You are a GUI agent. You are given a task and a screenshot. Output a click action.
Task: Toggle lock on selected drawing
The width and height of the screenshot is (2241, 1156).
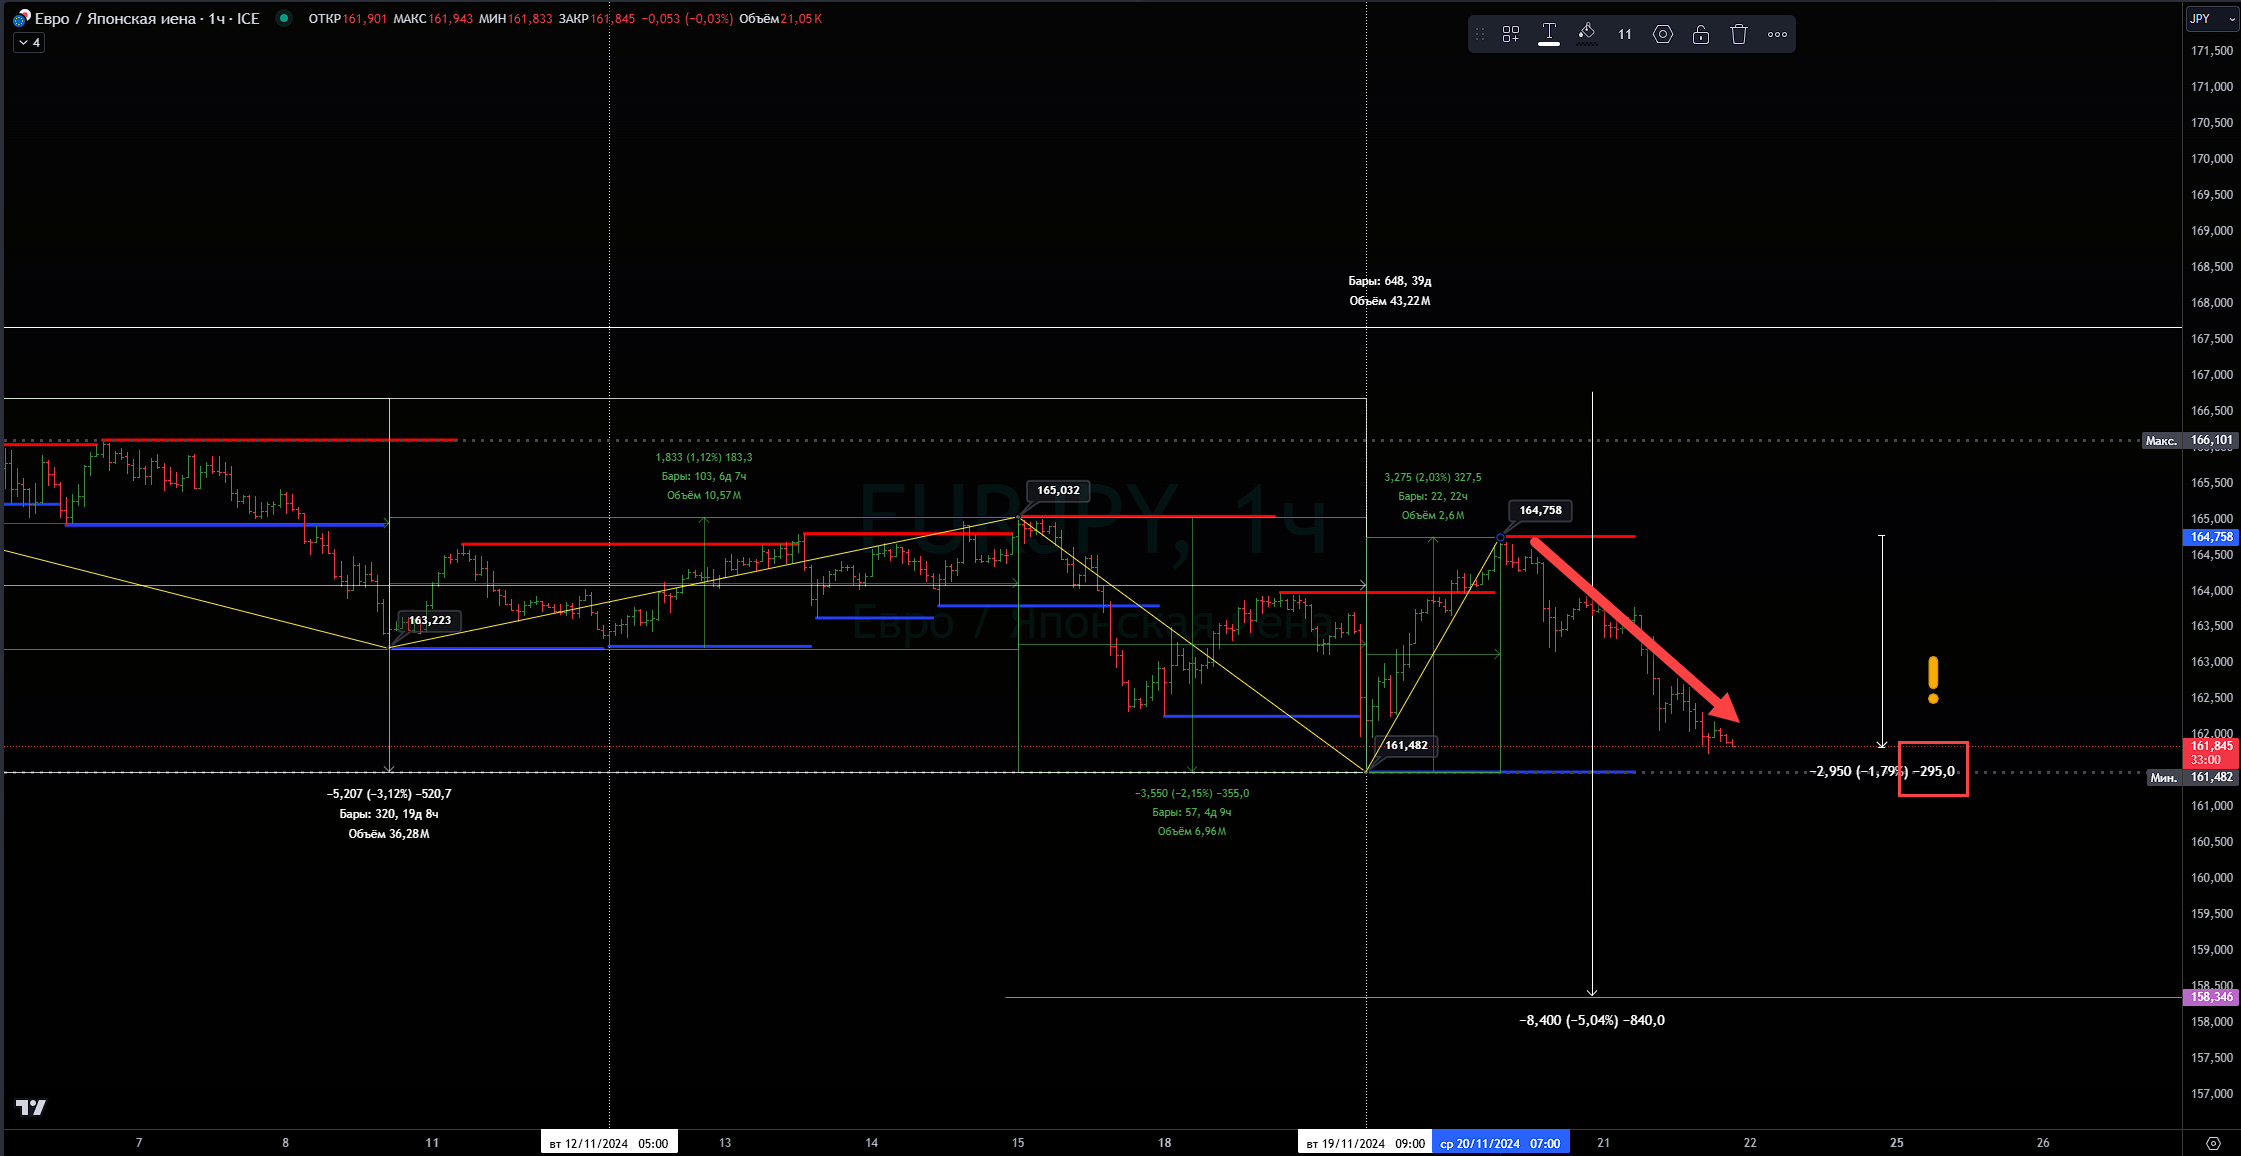(x=1701, y=34)
